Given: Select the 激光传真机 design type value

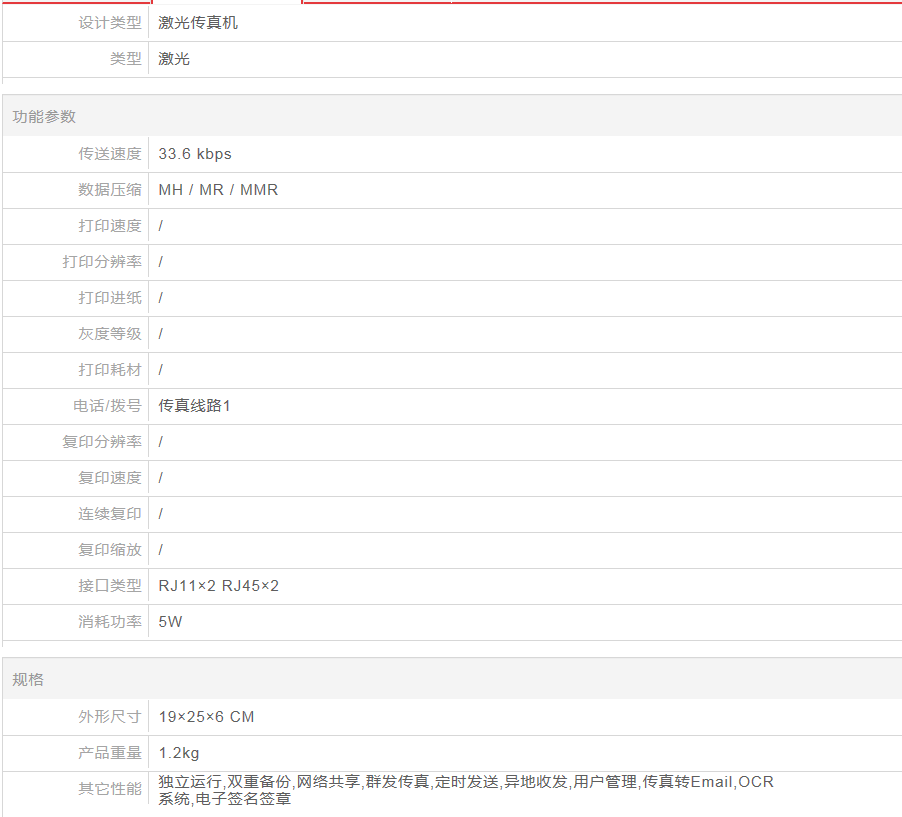Looking at the screenshot, I should pos(198,23).
